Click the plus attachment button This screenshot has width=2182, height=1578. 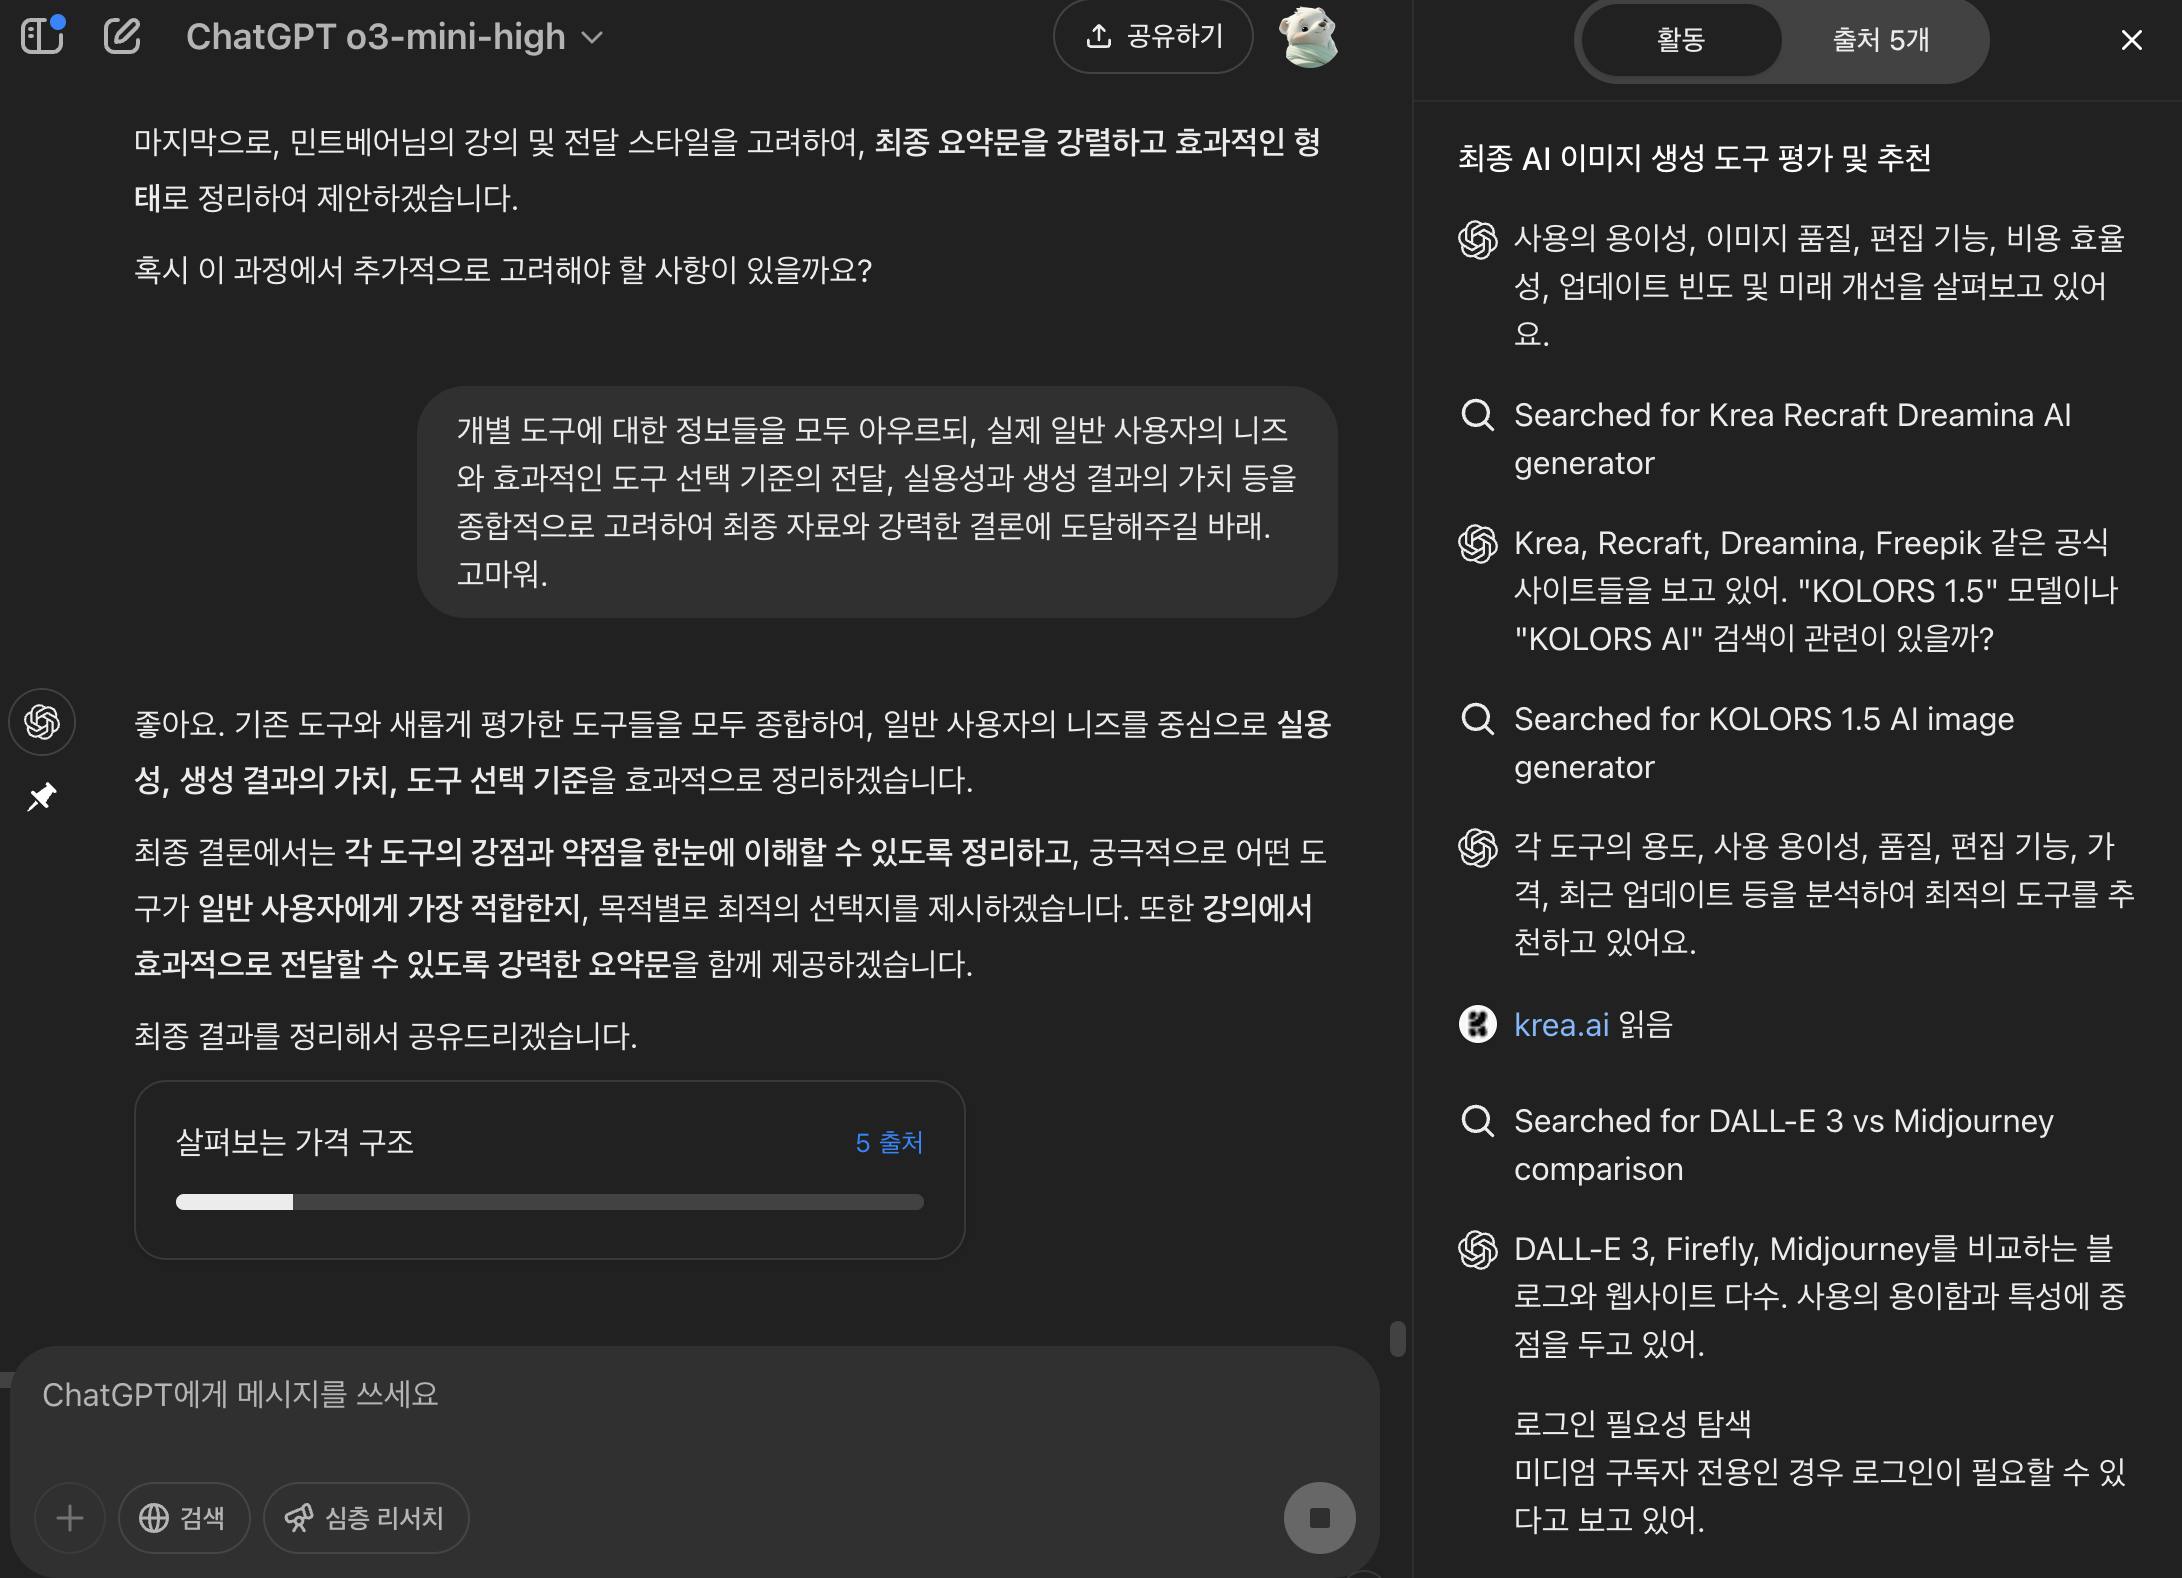pyautogui.click(x=70, y=1518)
